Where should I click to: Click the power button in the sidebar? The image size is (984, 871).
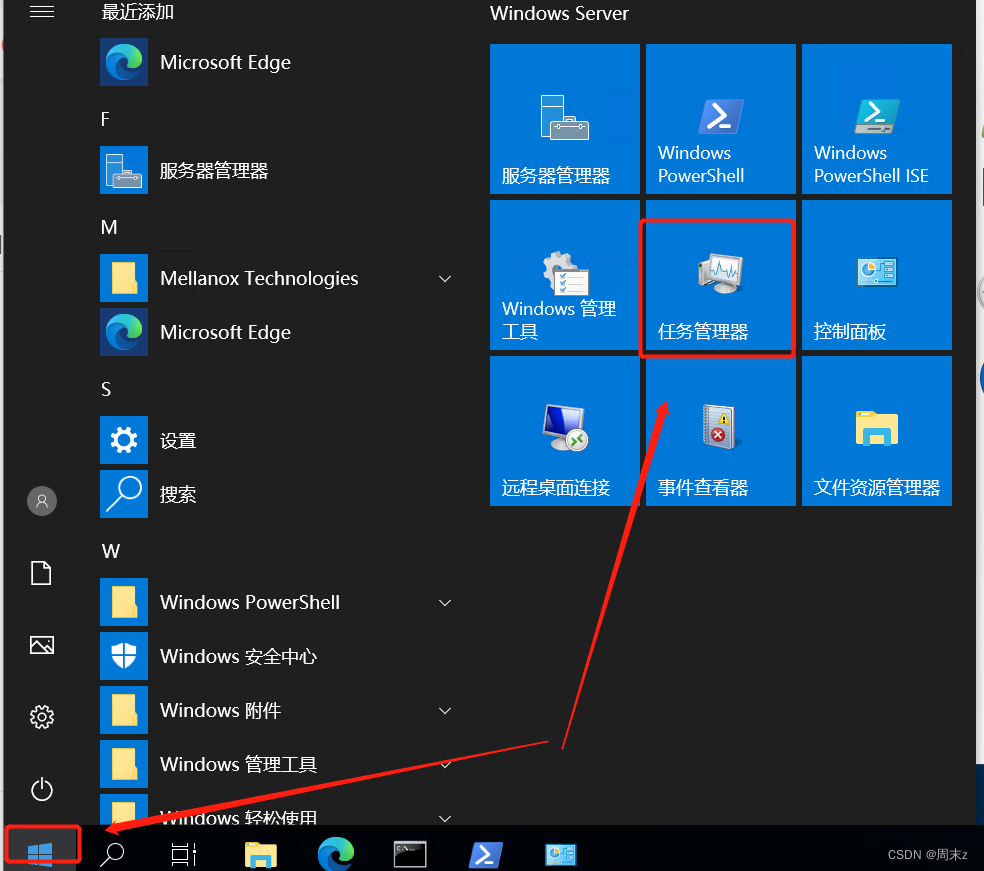pyautogui.click(x=42, y=789)
